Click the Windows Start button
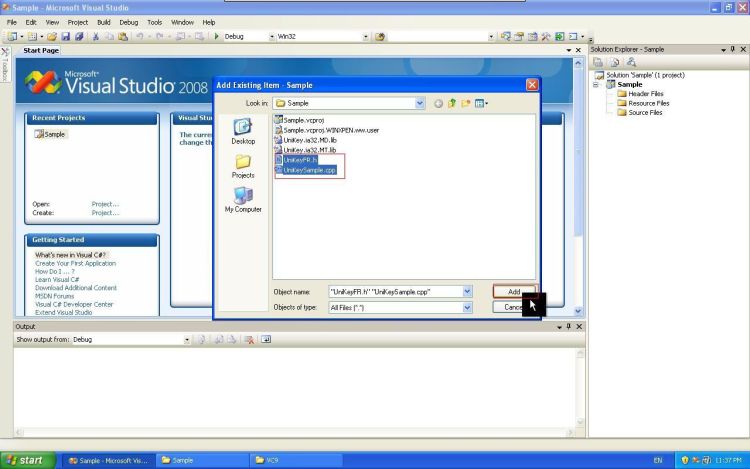Screen dimensions: 750x469 (28, 460)
